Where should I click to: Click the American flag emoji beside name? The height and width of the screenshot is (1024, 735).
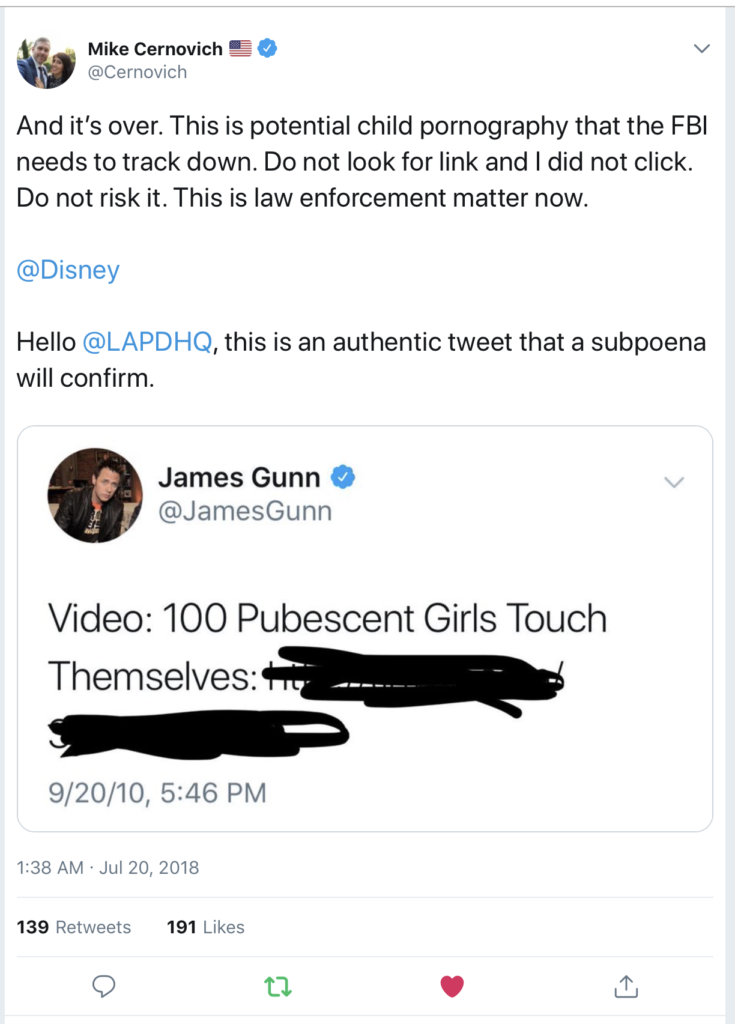point(240,48)
